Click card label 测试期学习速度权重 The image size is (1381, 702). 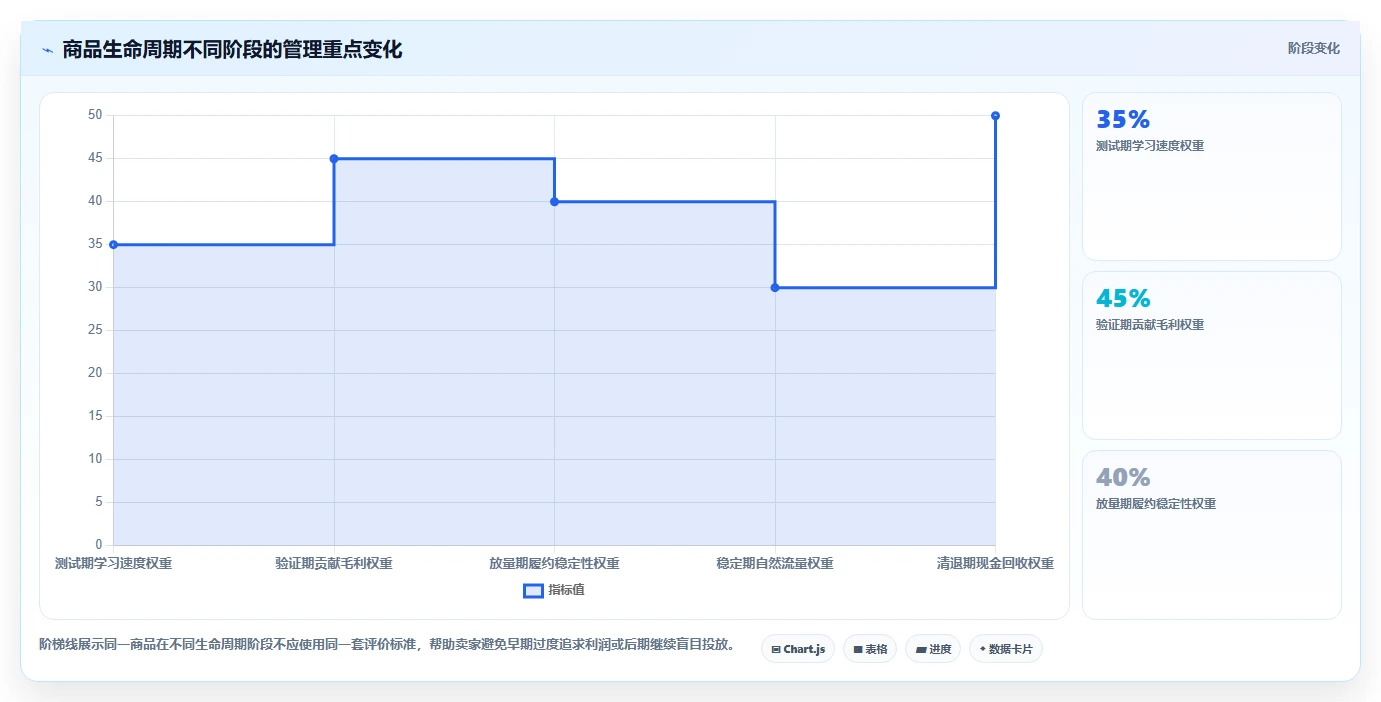pyautogui.click(x=1150, y=146)
